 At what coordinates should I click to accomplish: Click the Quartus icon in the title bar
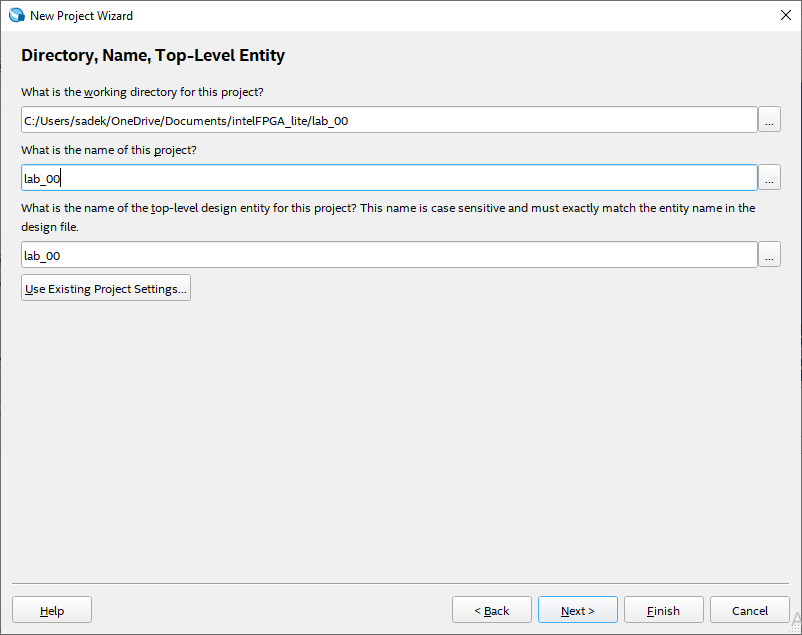16,15
